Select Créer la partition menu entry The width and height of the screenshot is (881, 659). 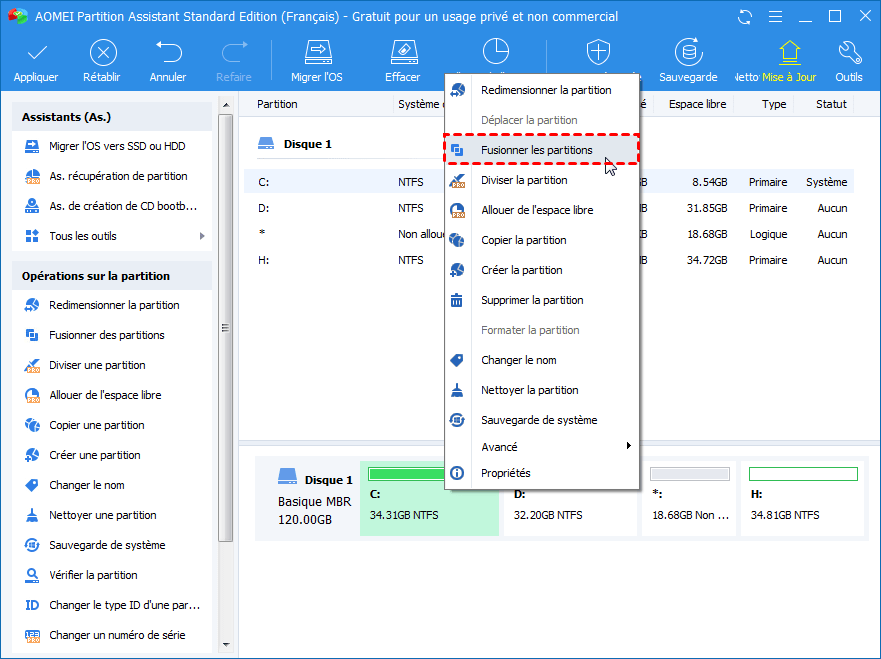click(542, 270)
